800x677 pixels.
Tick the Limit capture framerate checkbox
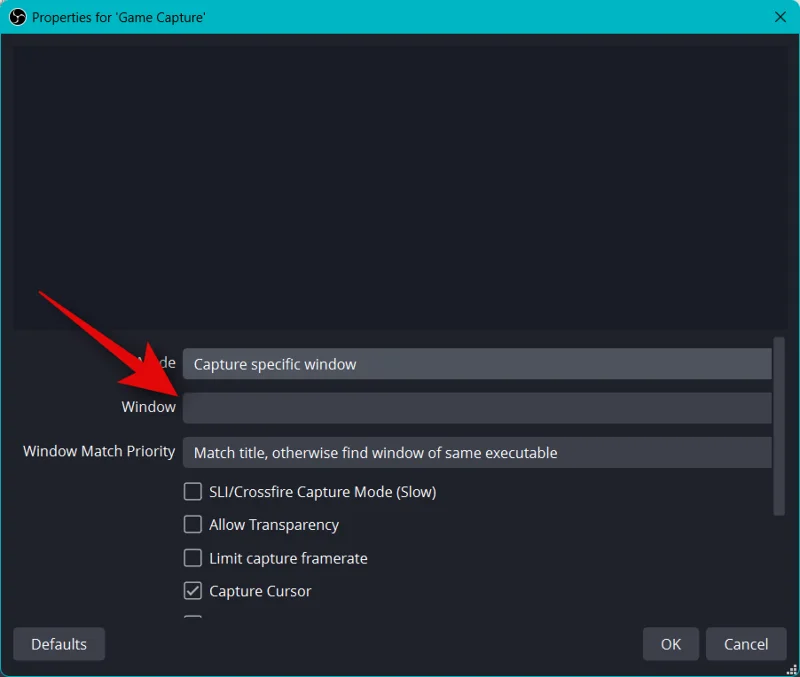[x=193, y=558]
